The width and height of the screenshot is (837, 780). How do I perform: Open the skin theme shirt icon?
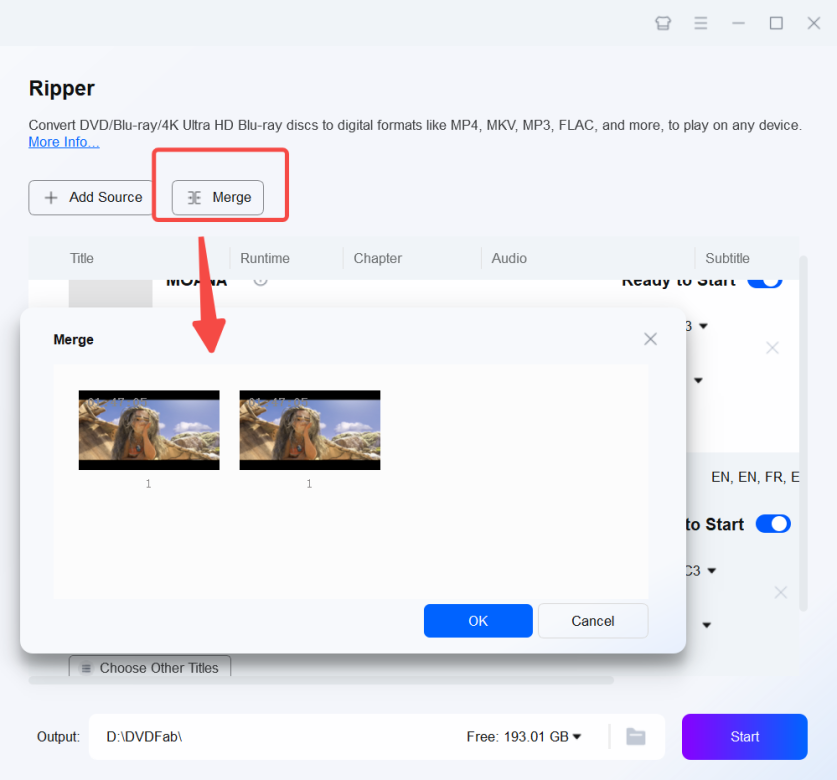(x=663, y=23)
